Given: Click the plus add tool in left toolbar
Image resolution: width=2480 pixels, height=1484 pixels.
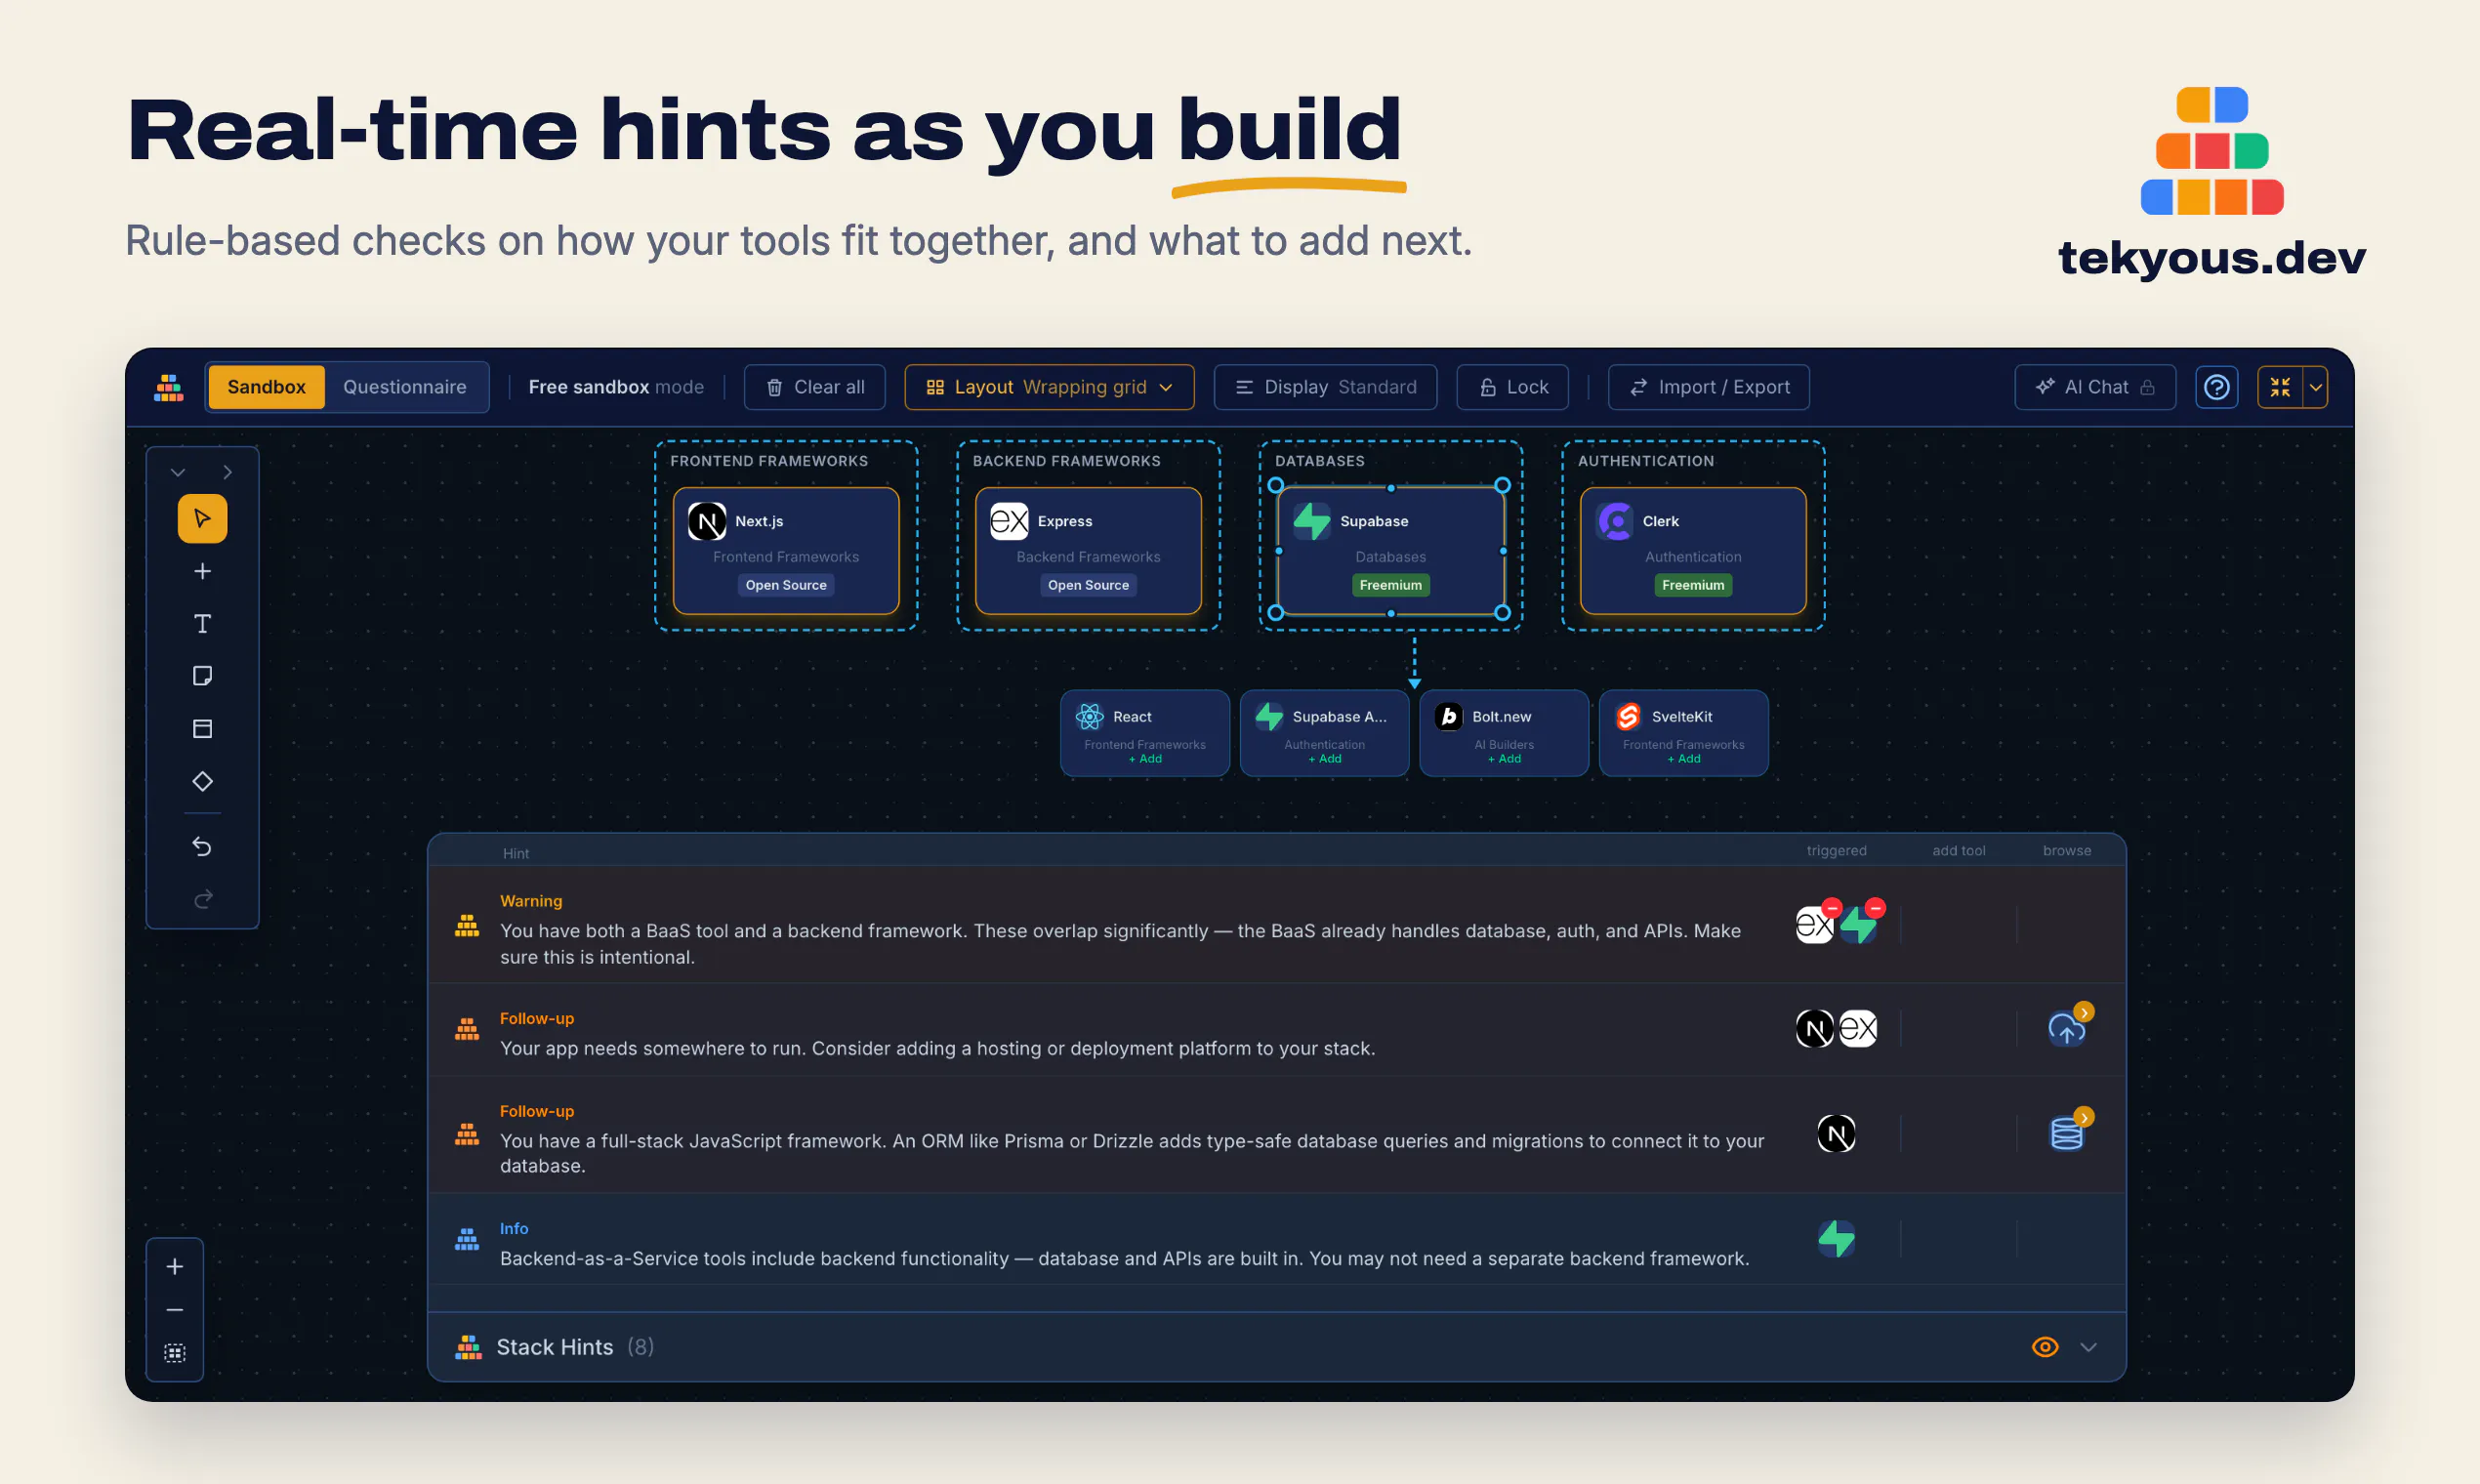Looking at the screenshot, I should pyautogui.click(x=202, y=571).
